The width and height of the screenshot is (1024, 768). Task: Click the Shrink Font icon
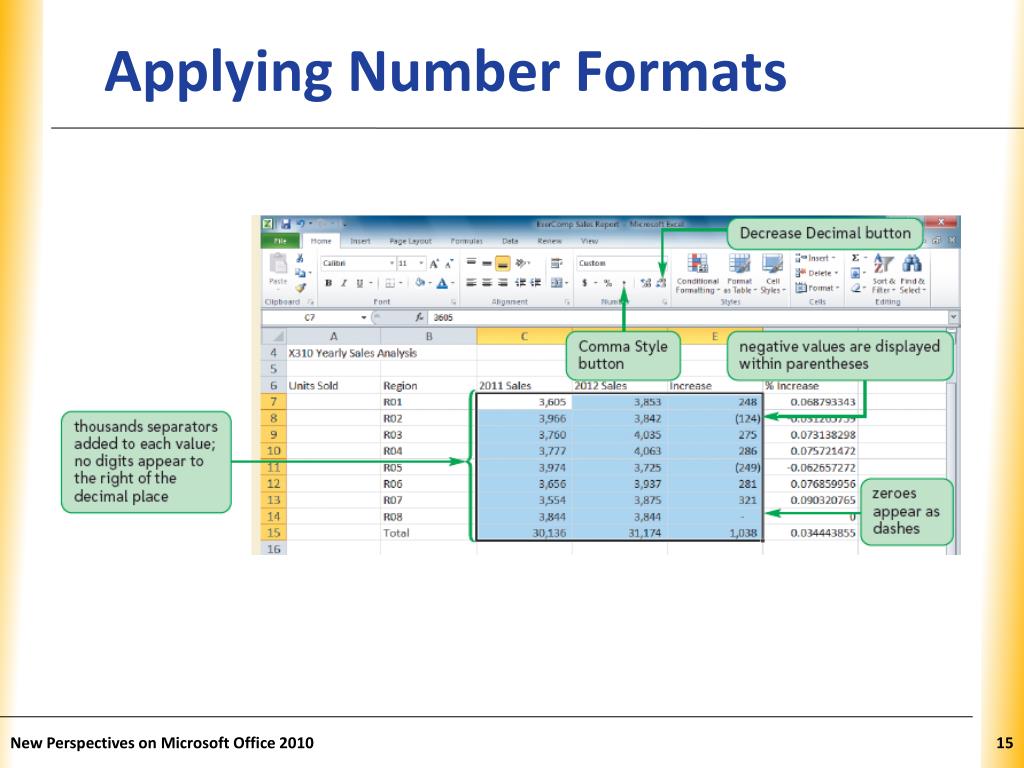449,263
